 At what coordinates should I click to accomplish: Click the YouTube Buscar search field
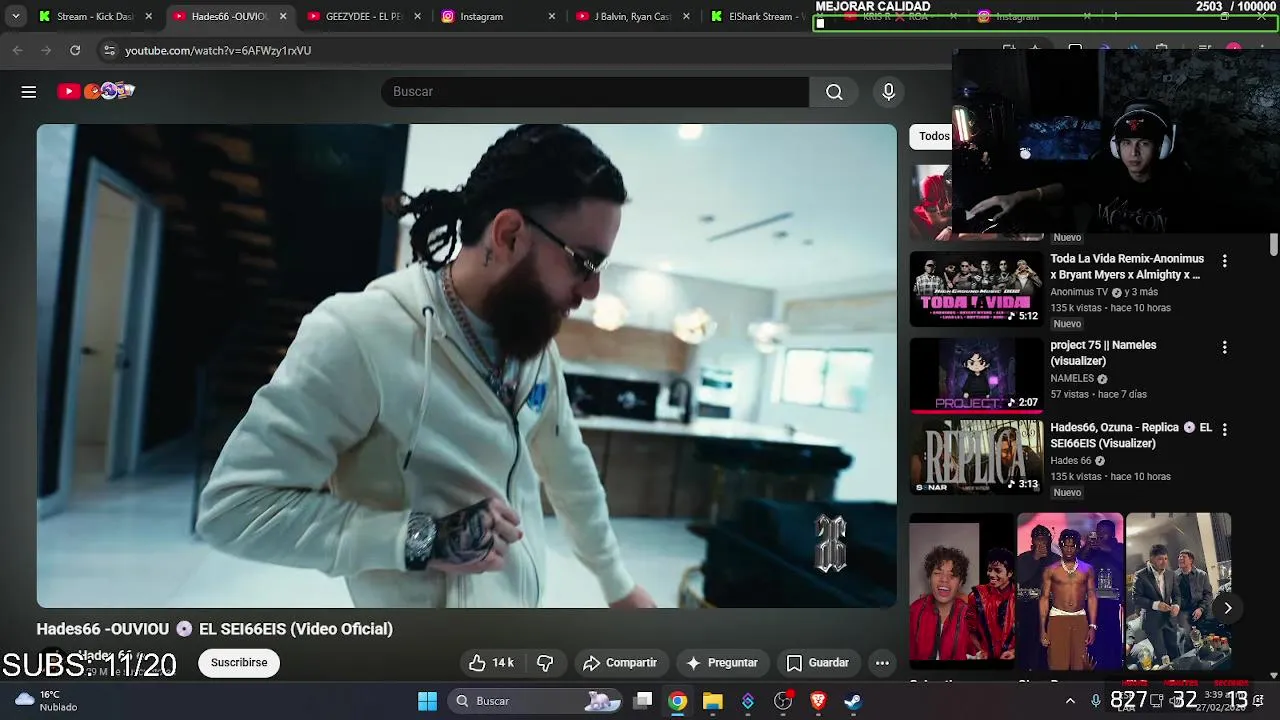[x=595, y=92]
